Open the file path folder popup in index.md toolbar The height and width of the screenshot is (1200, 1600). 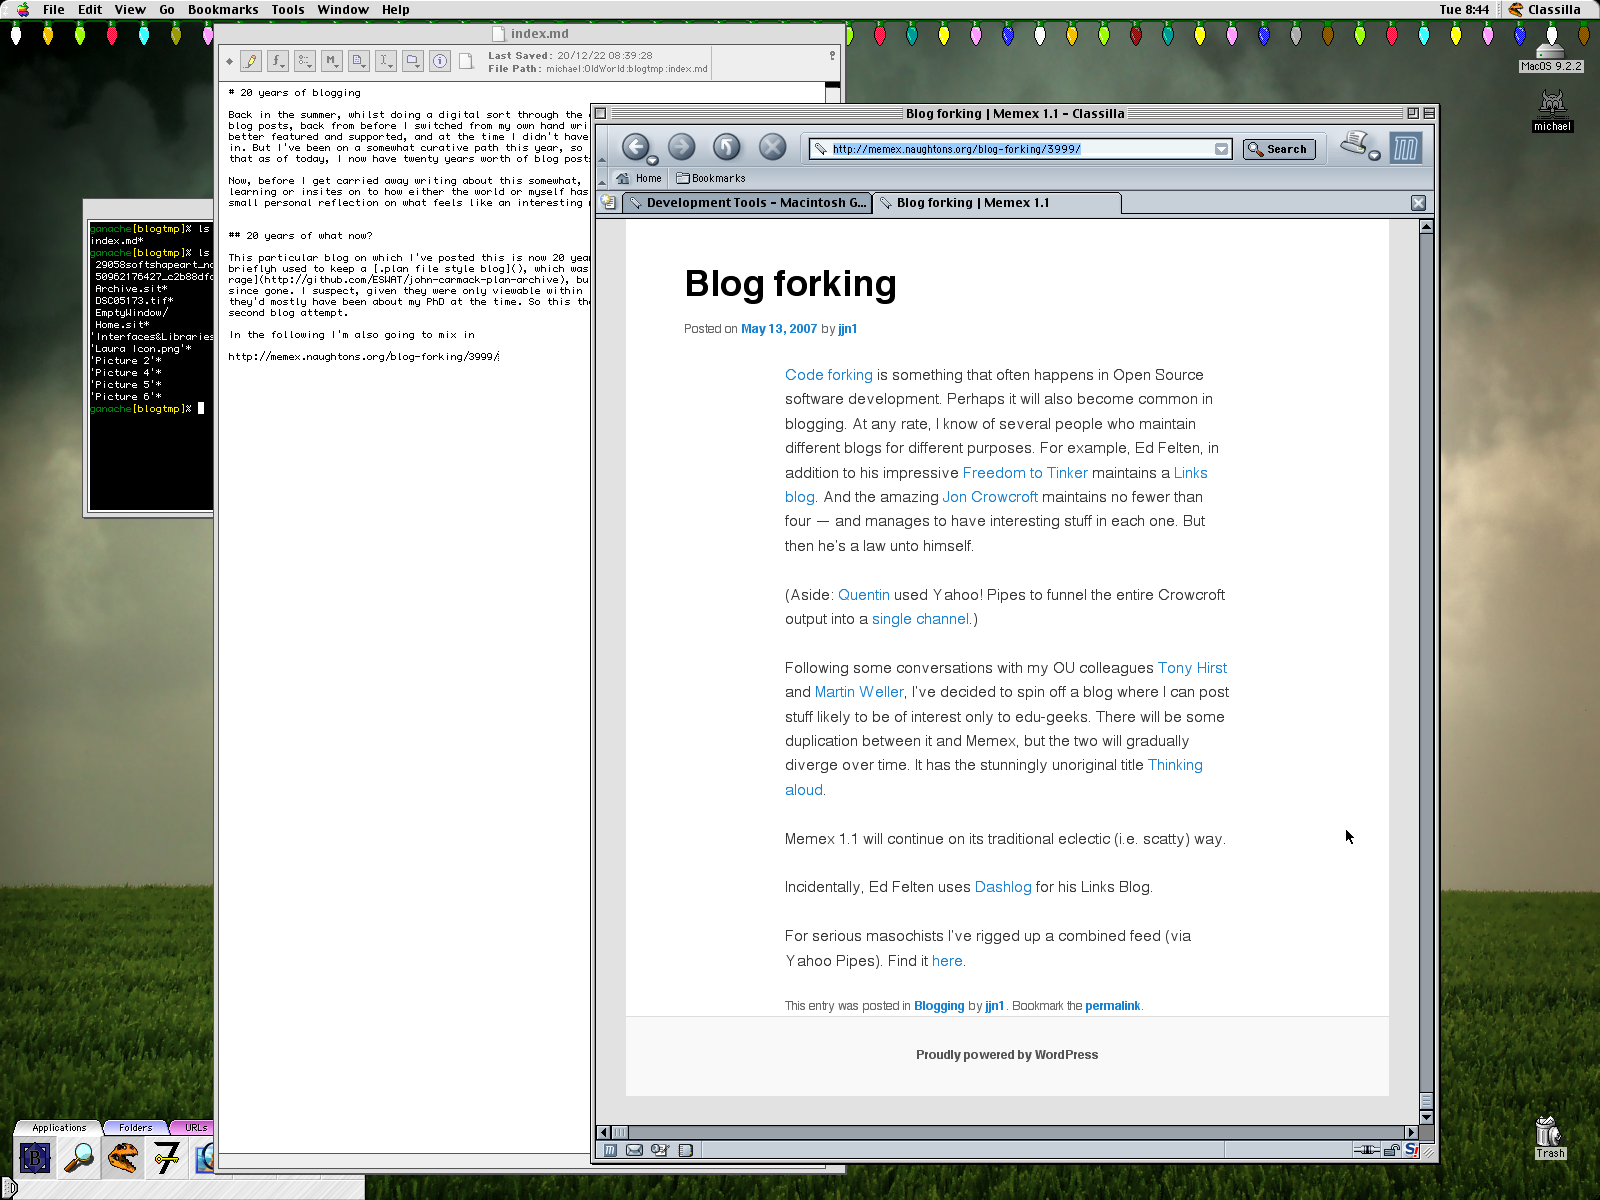413,61
